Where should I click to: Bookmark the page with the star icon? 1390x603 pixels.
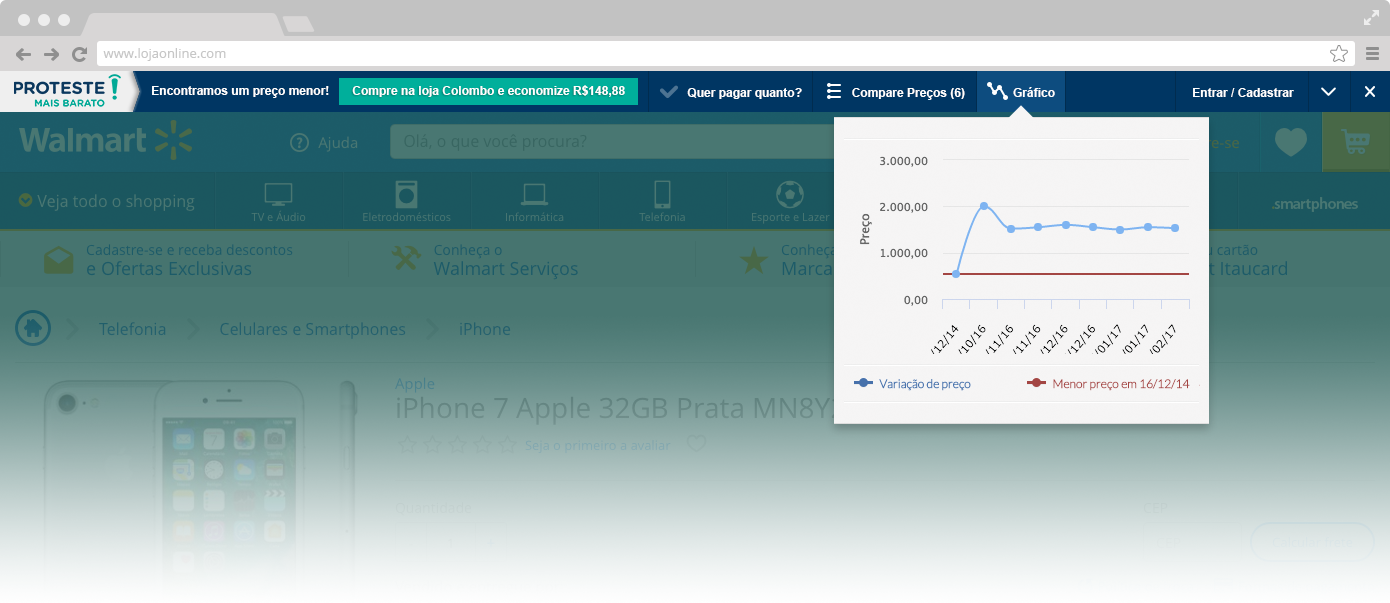tap(1339, 53)
